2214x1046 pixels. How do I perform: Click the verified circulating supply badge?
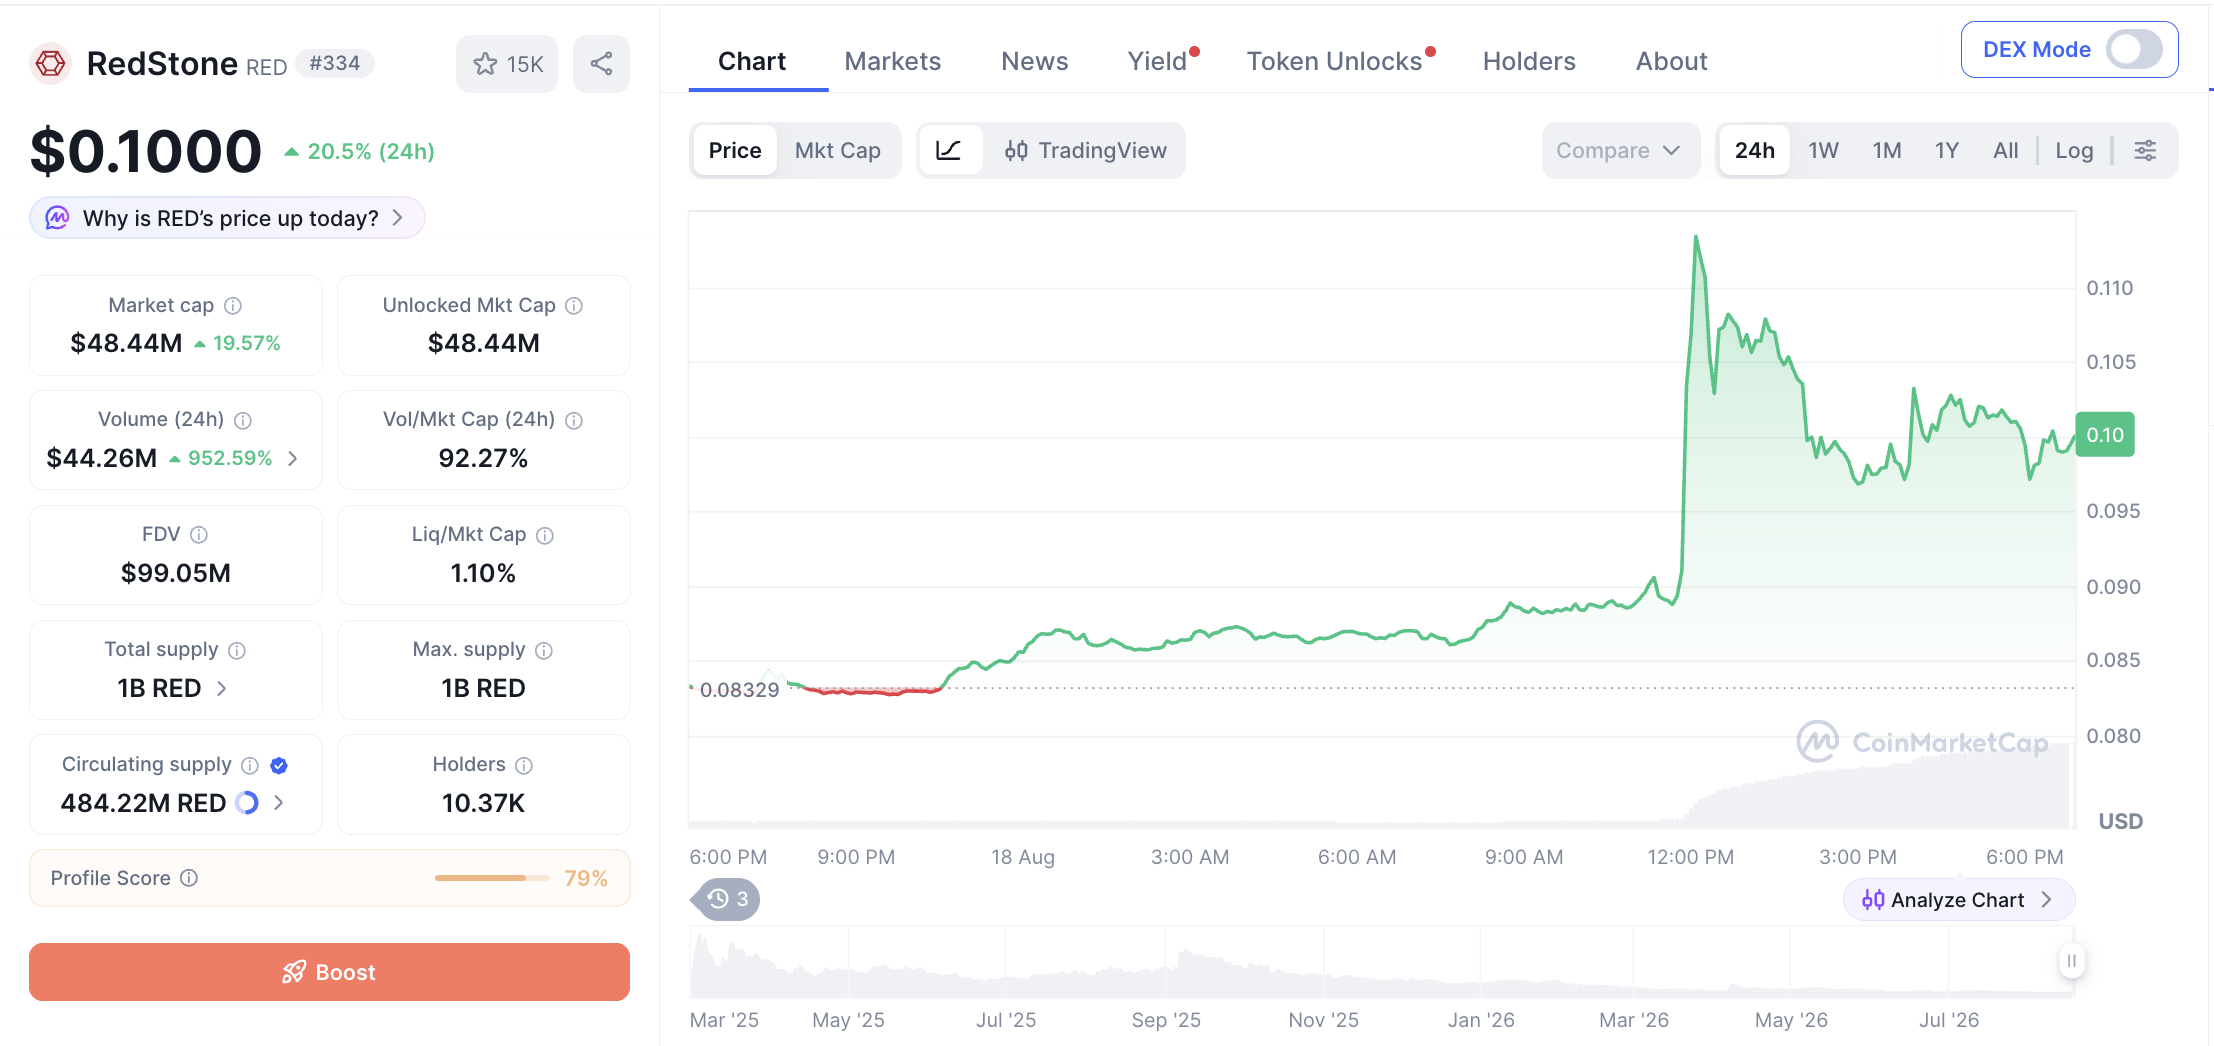[279, 765]
